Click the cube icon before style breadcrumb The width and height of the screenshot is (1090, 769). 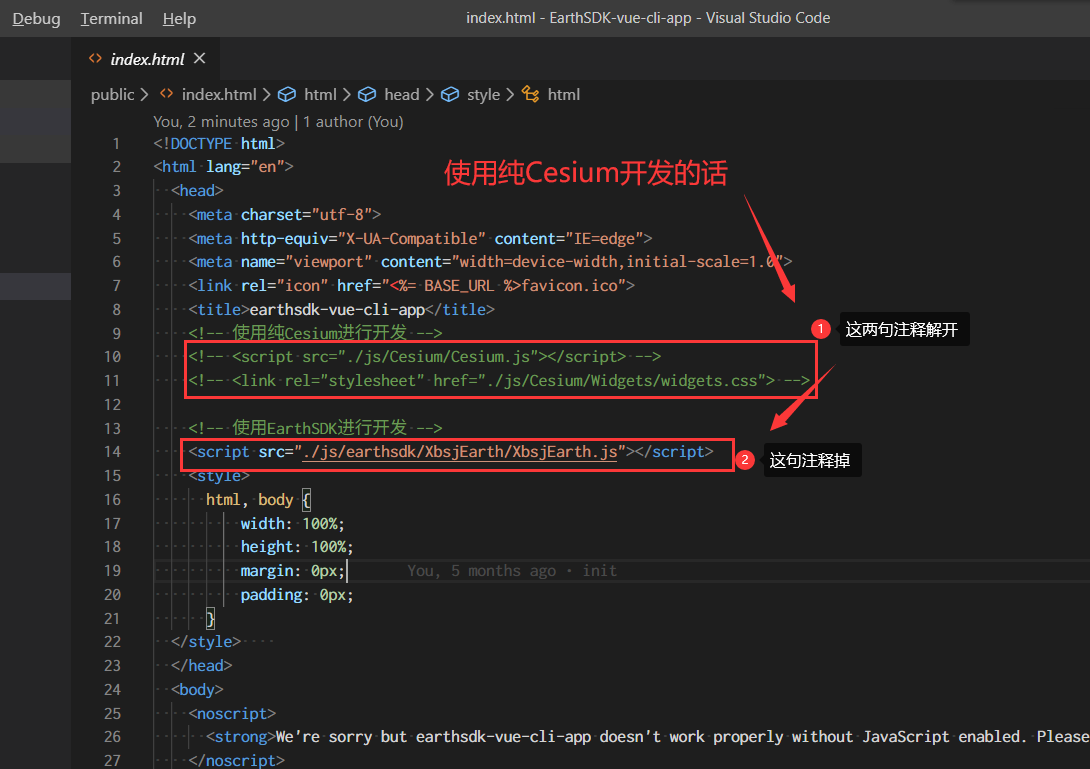tap(450, 94)
